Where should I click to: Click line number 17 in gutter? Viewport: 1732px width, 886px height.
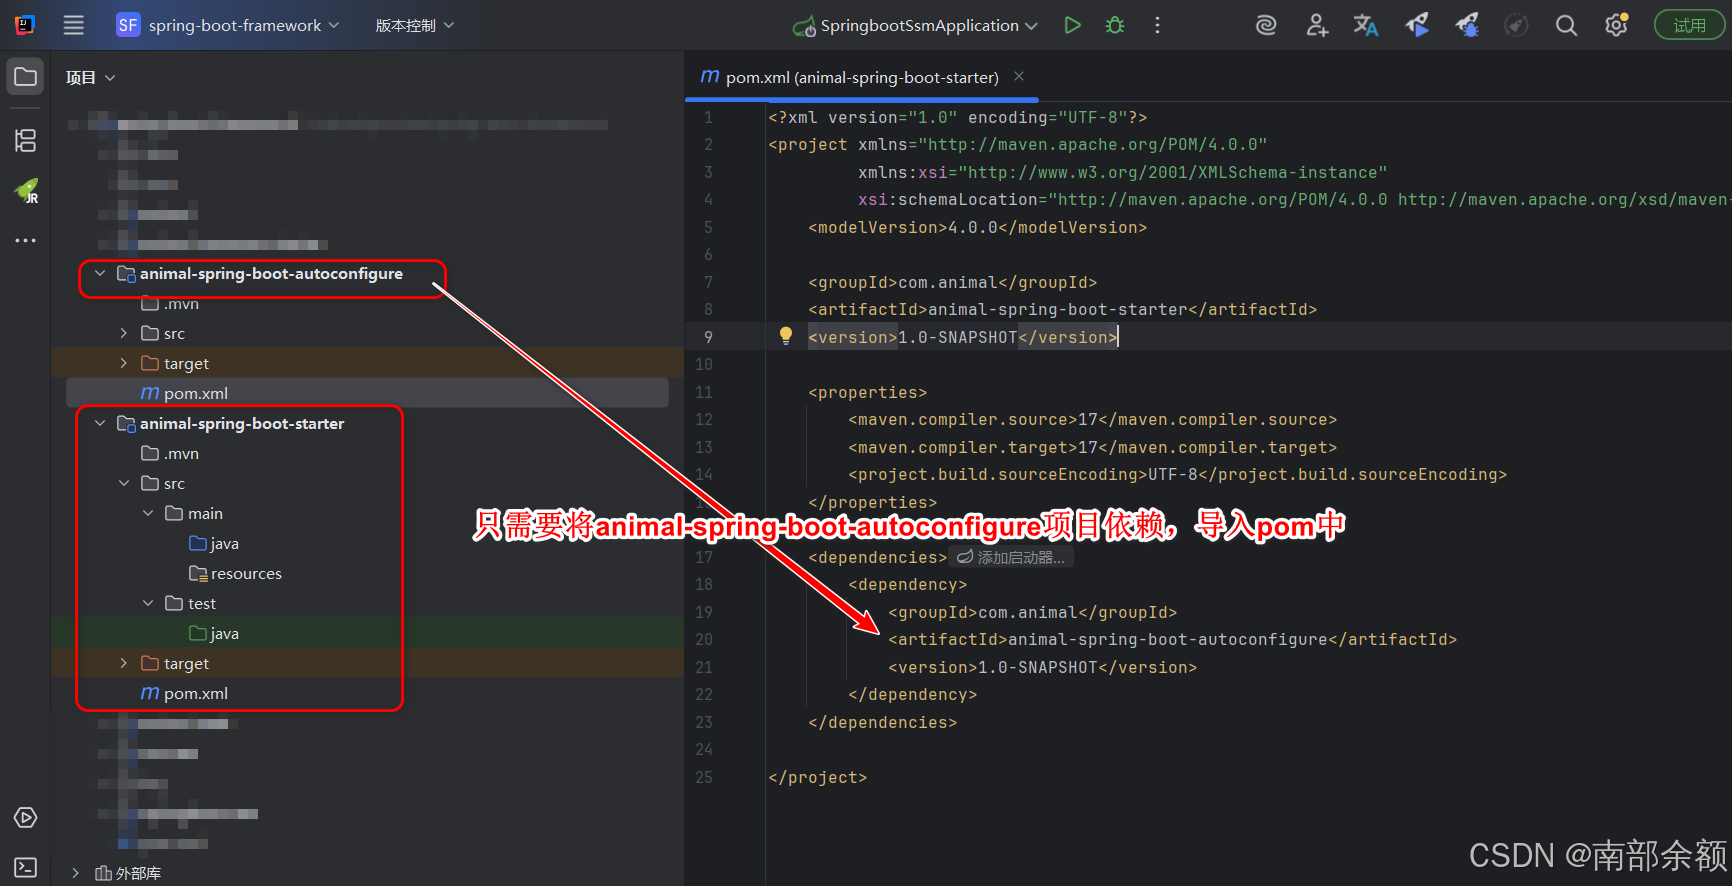point(704,557)
